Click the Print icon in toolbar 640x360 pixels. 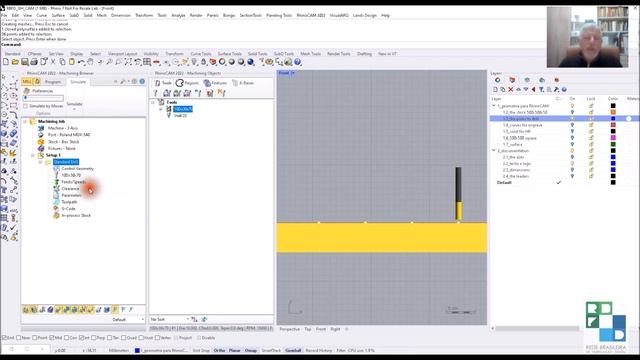(34, 62)
